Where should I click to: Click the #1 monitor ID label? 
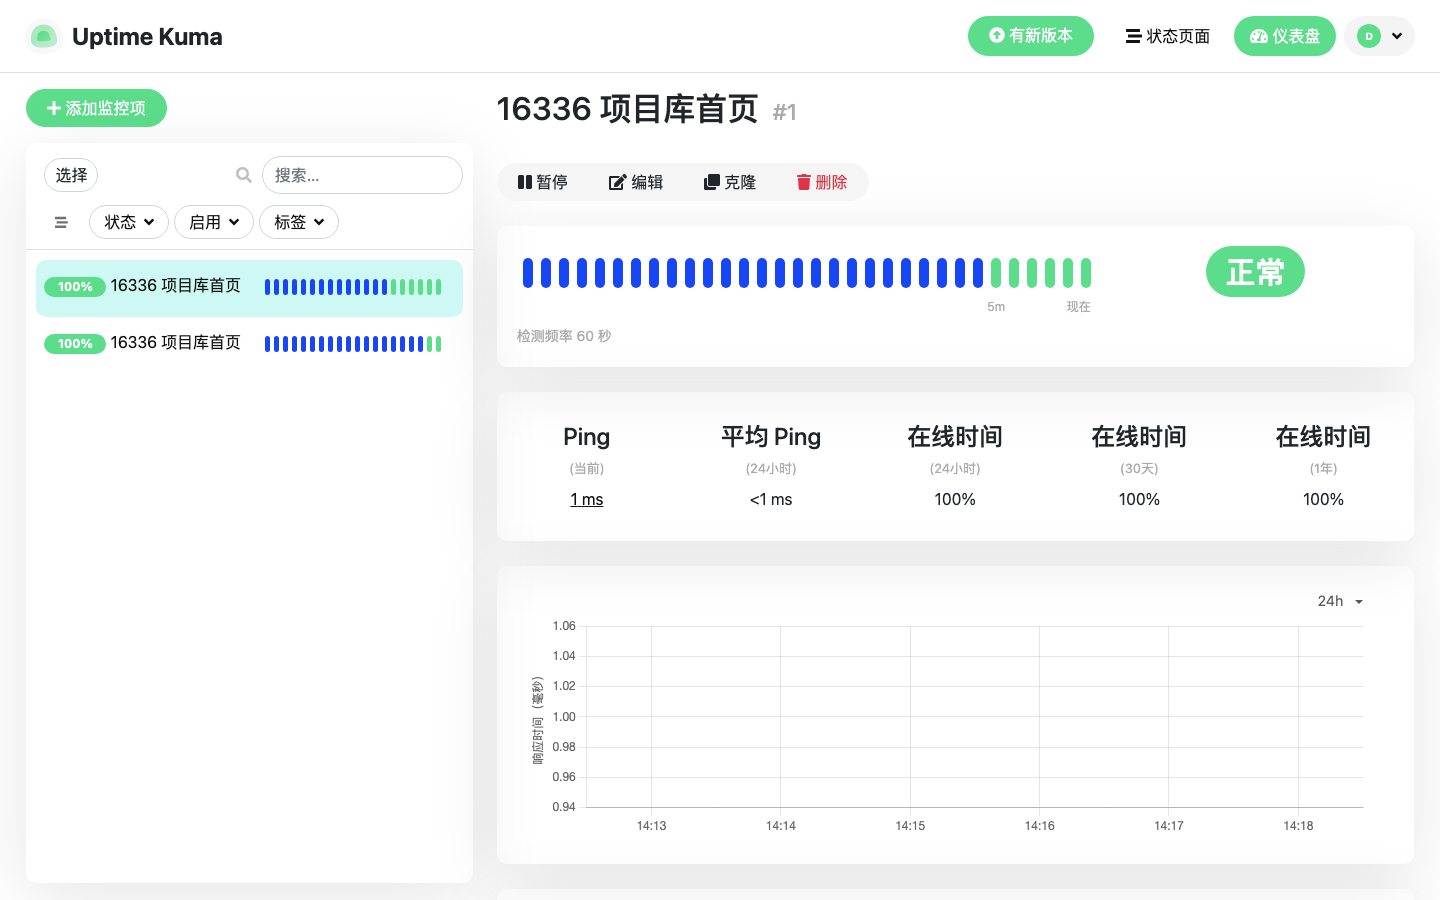tap(785, 112)
